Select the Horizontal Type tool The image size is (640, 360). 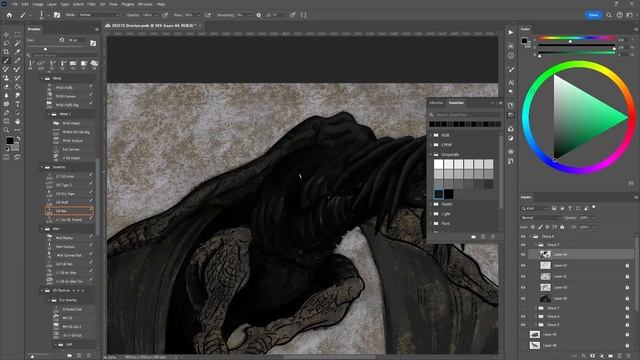[x=18, y=104]
